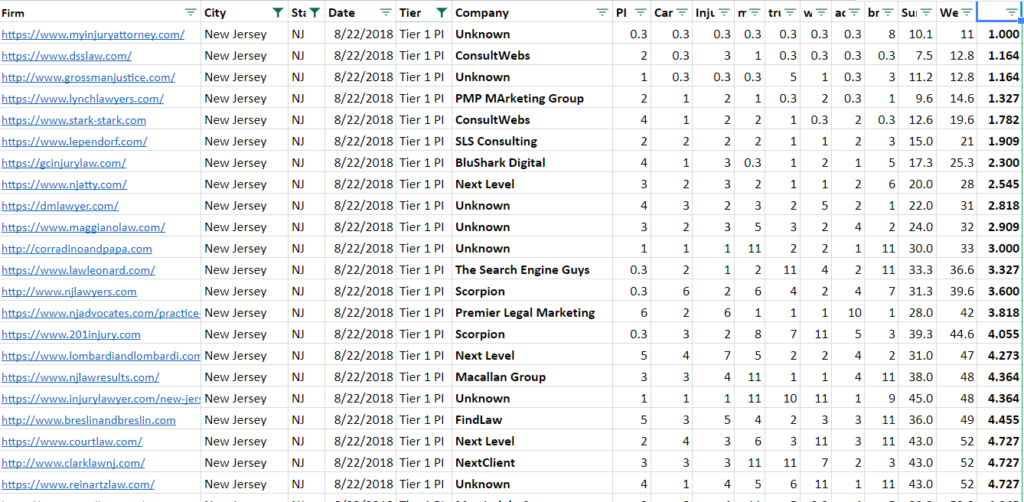Open the Car column filter icon
1024x502 pixels.
tap(682, 12)
